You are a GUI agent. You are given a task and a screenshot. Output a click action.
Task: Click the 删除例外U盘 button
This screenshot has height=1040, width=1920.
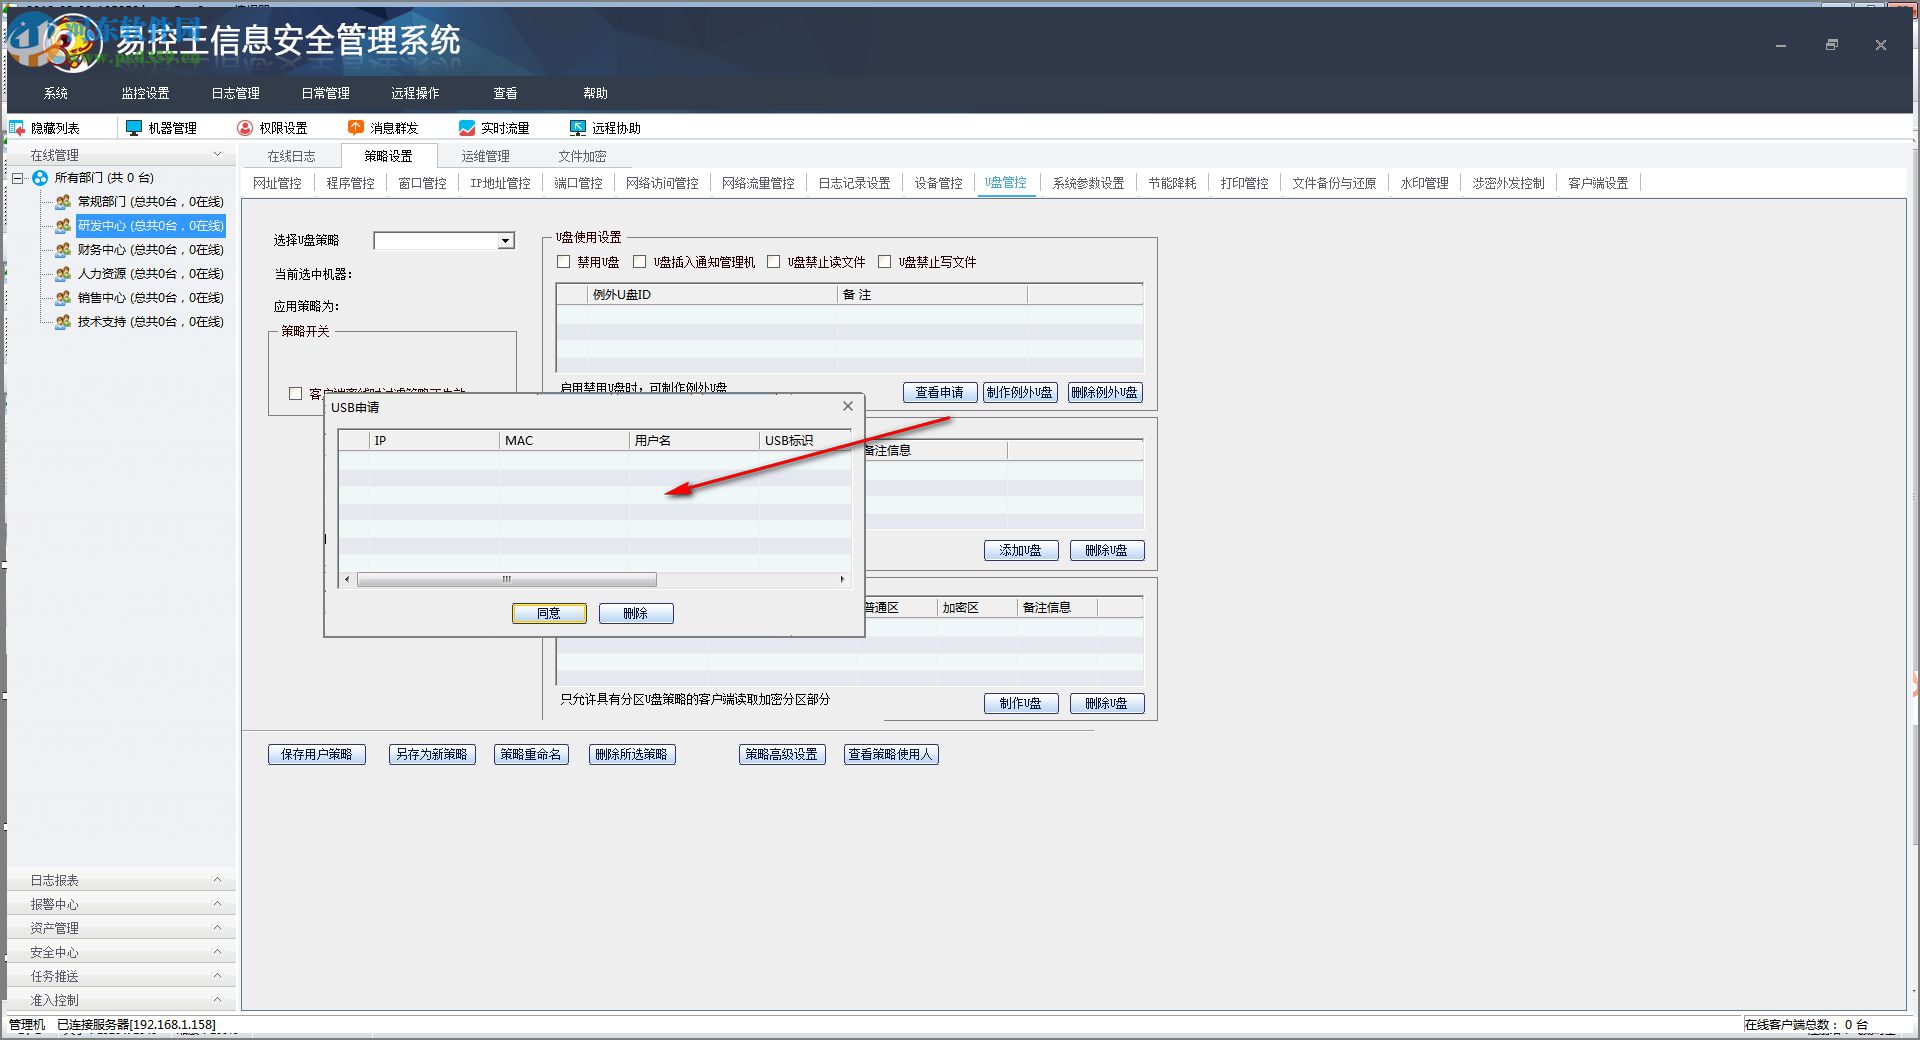point(1105,392)
